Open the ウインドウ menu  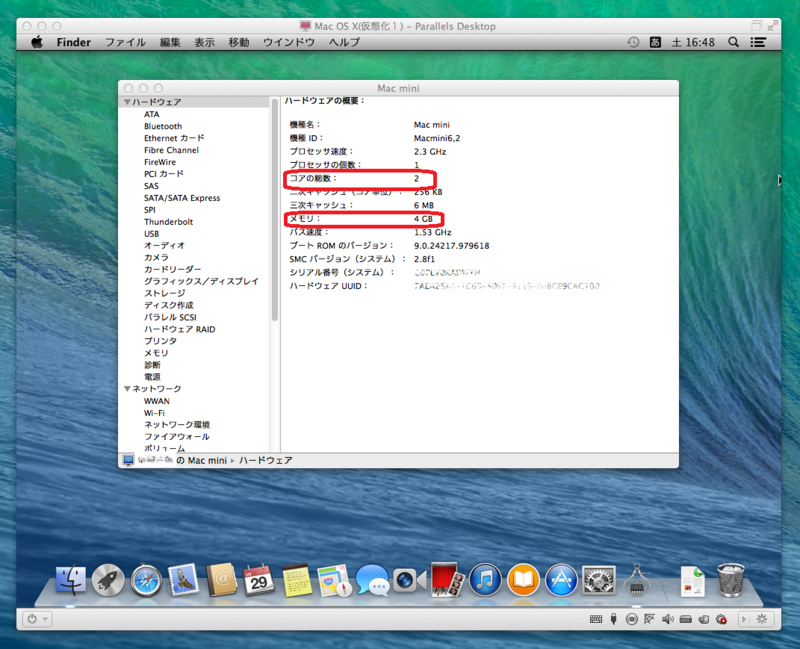289,42
